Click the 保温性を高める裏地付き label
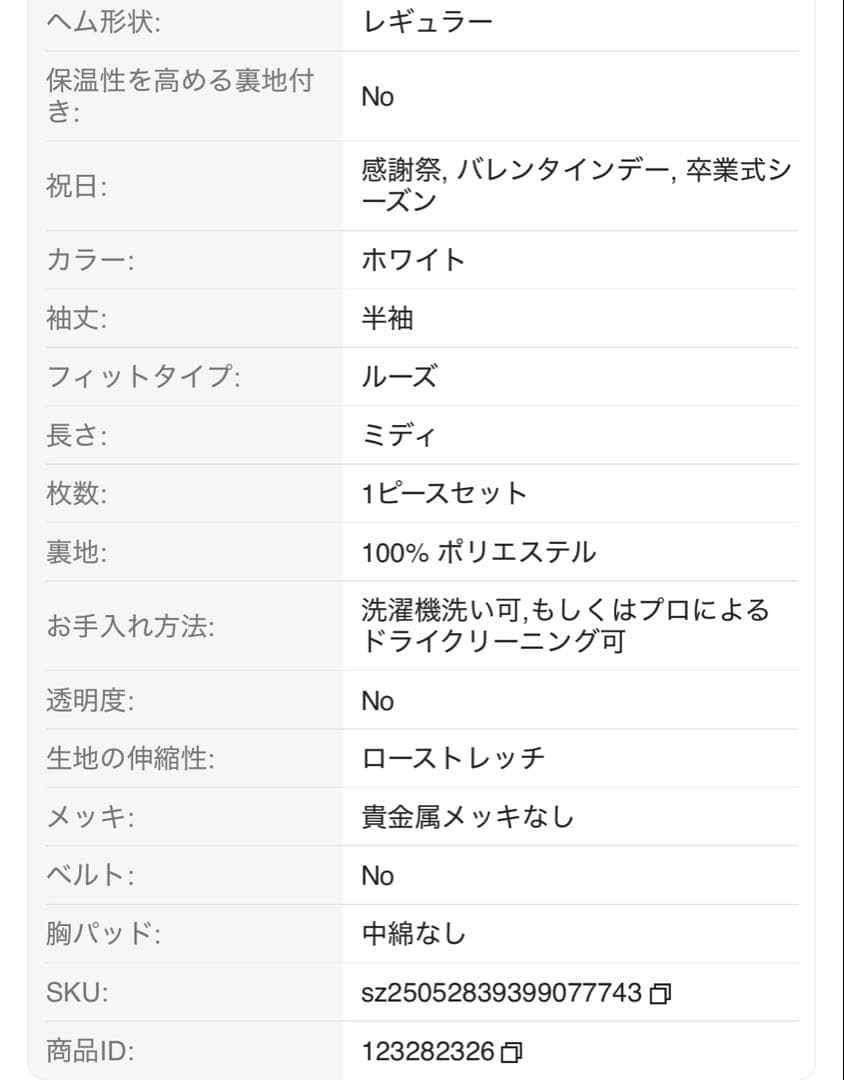The height and width of the screenshot is (1080, 844). pos(181,96)
